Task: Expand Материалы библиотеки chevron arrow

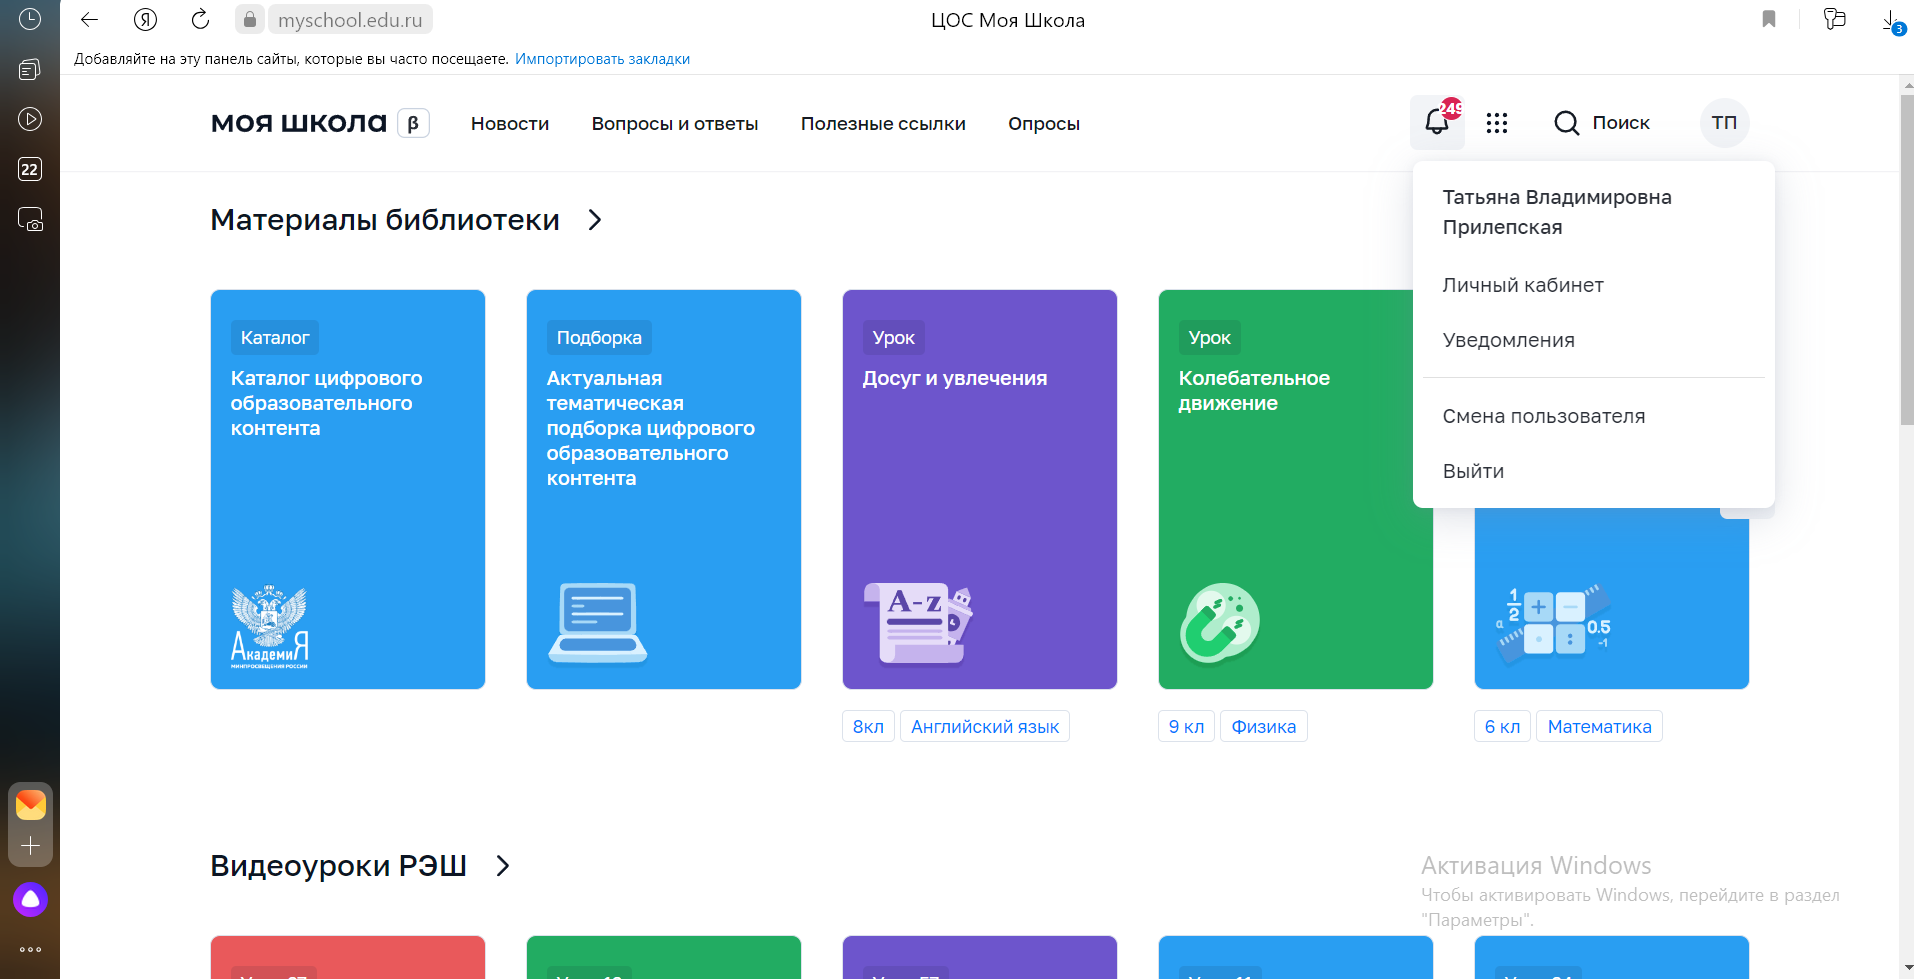Action: [x=595, y=220]
